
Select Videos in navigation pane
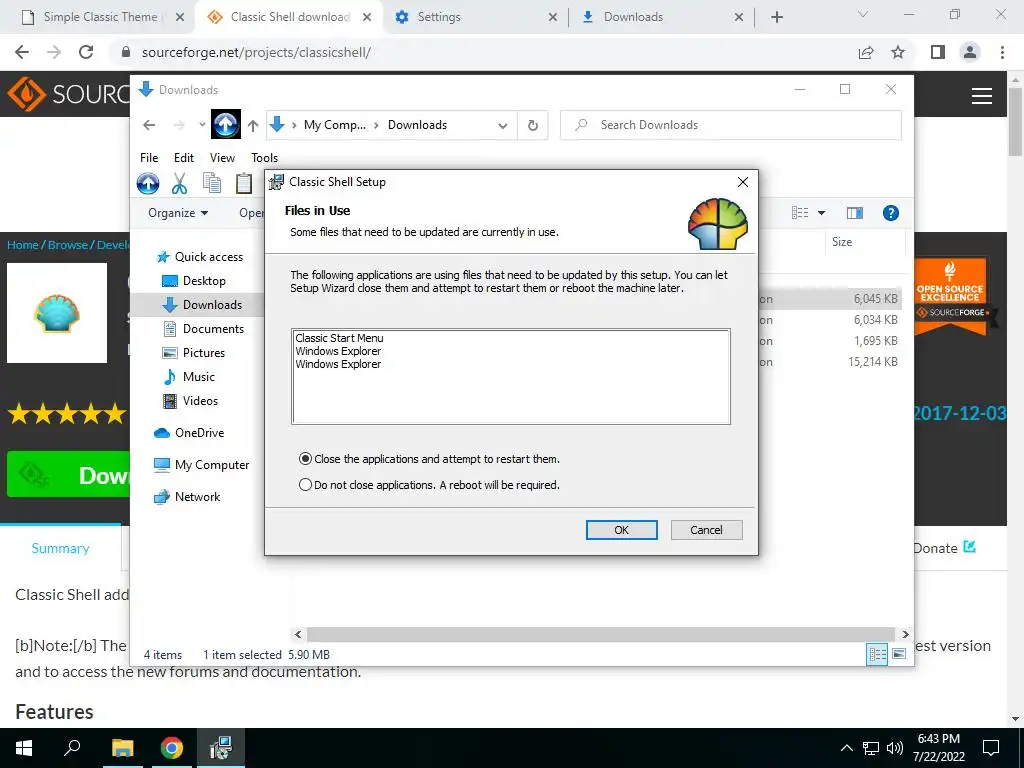[x=190, y=401]
